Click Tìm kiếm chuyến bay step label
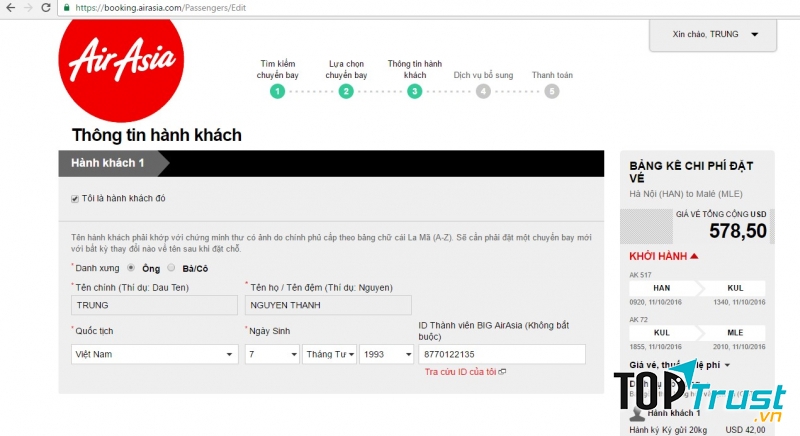The width and height of the screenshot is (800, 436). click(278, 69)
